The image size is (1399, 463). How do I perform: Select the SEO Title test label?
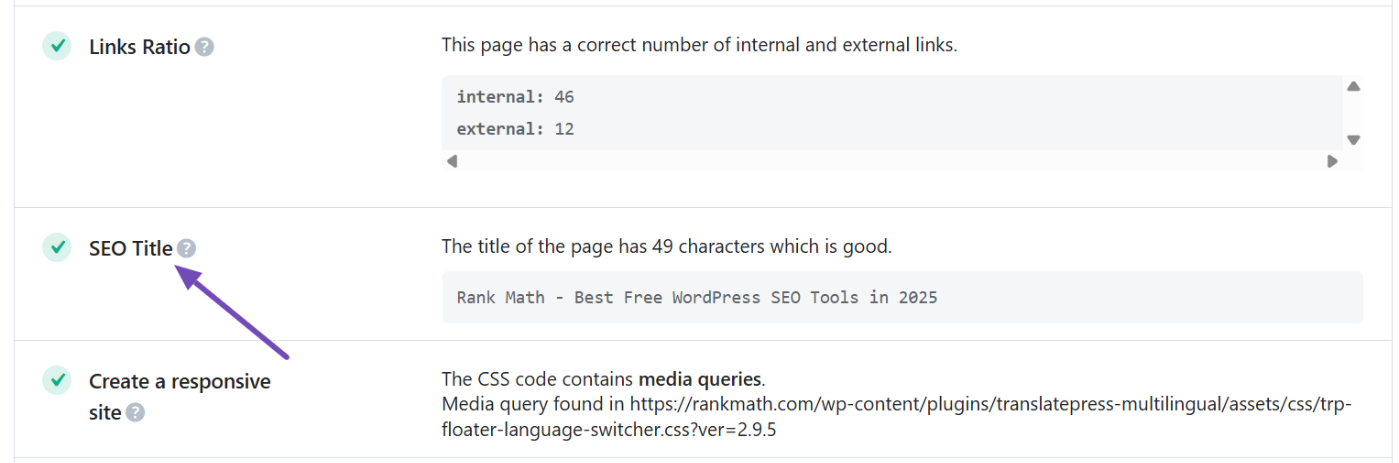[130, 249]
